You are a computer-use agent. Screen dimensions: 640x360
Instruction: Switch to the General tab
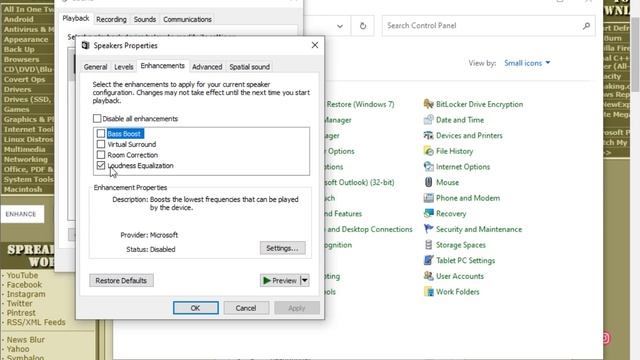(x=96, y=67)
